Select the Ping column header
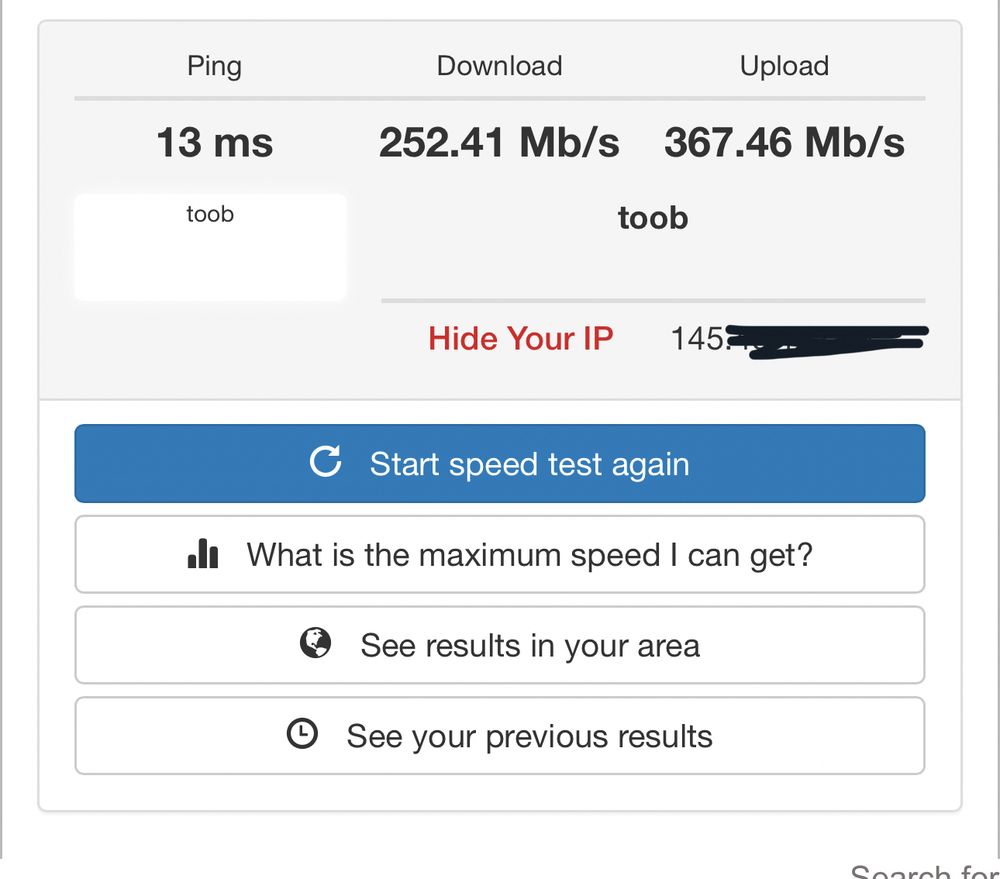1000x879 pixels. click(x=214, y=66)
